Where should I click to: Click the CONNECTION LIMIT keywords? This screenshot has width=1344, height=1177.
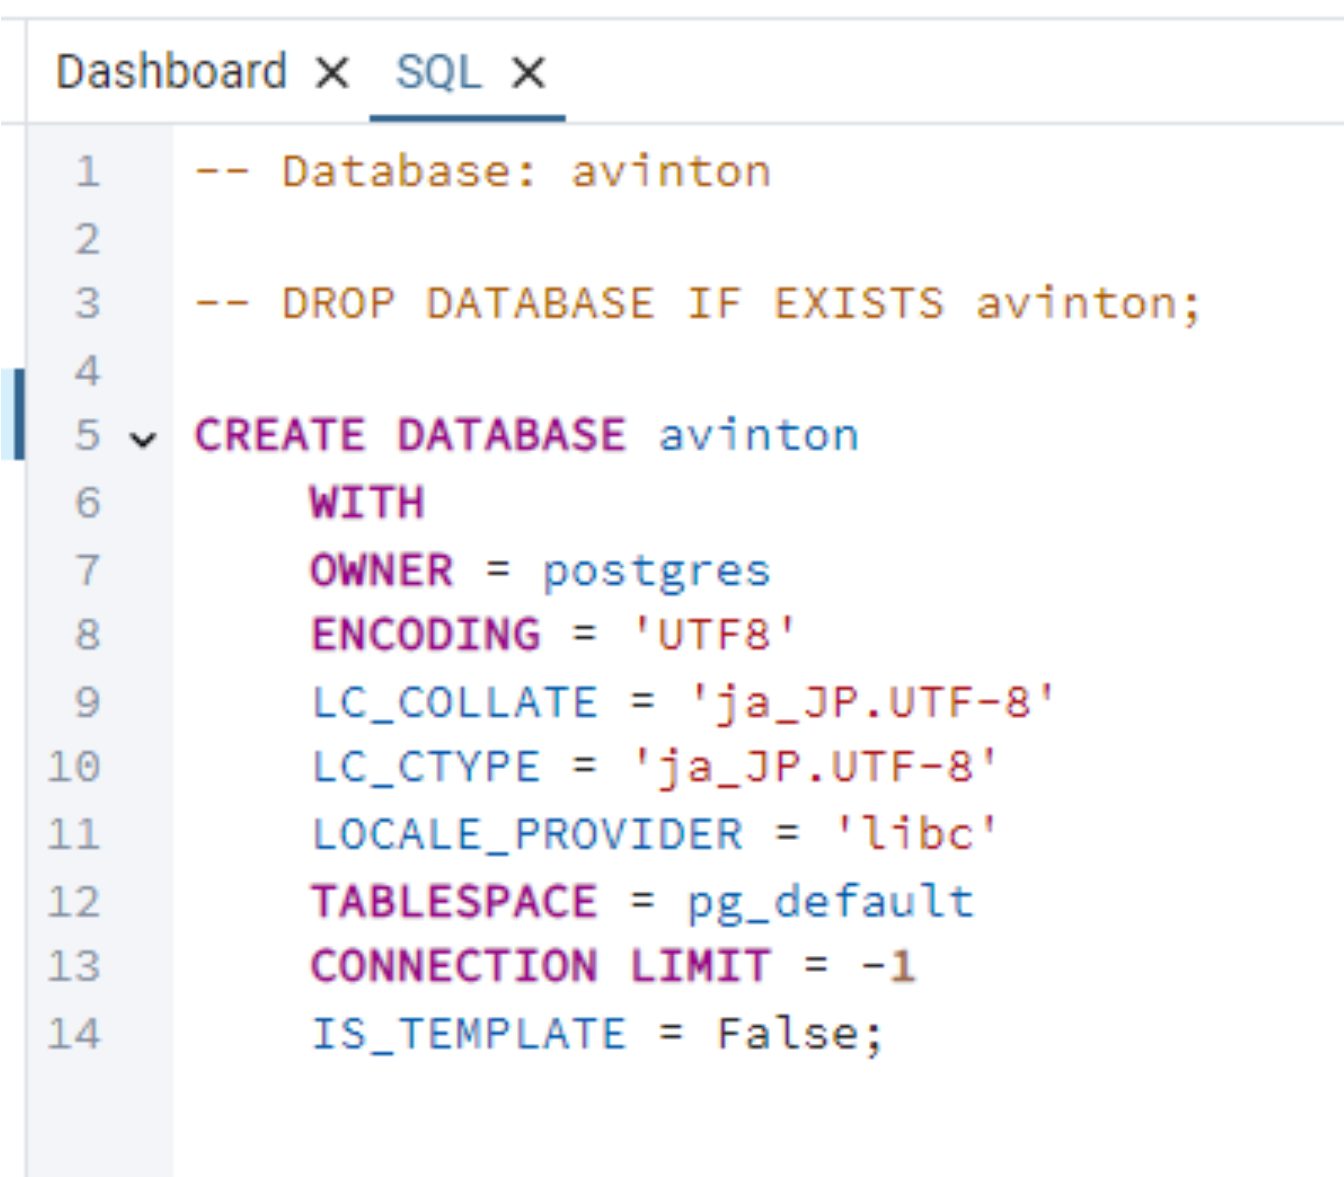(x=540, y=966)
